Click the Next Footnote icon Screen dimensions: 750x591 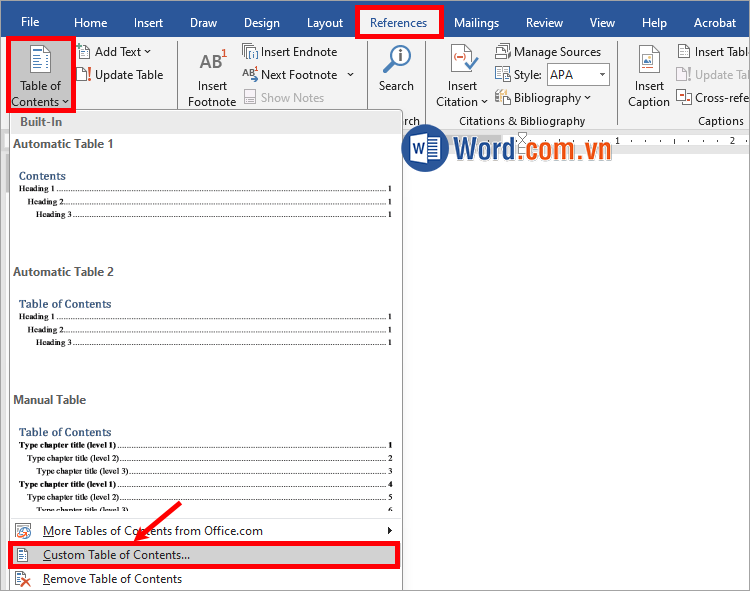(x=250, y=74)
